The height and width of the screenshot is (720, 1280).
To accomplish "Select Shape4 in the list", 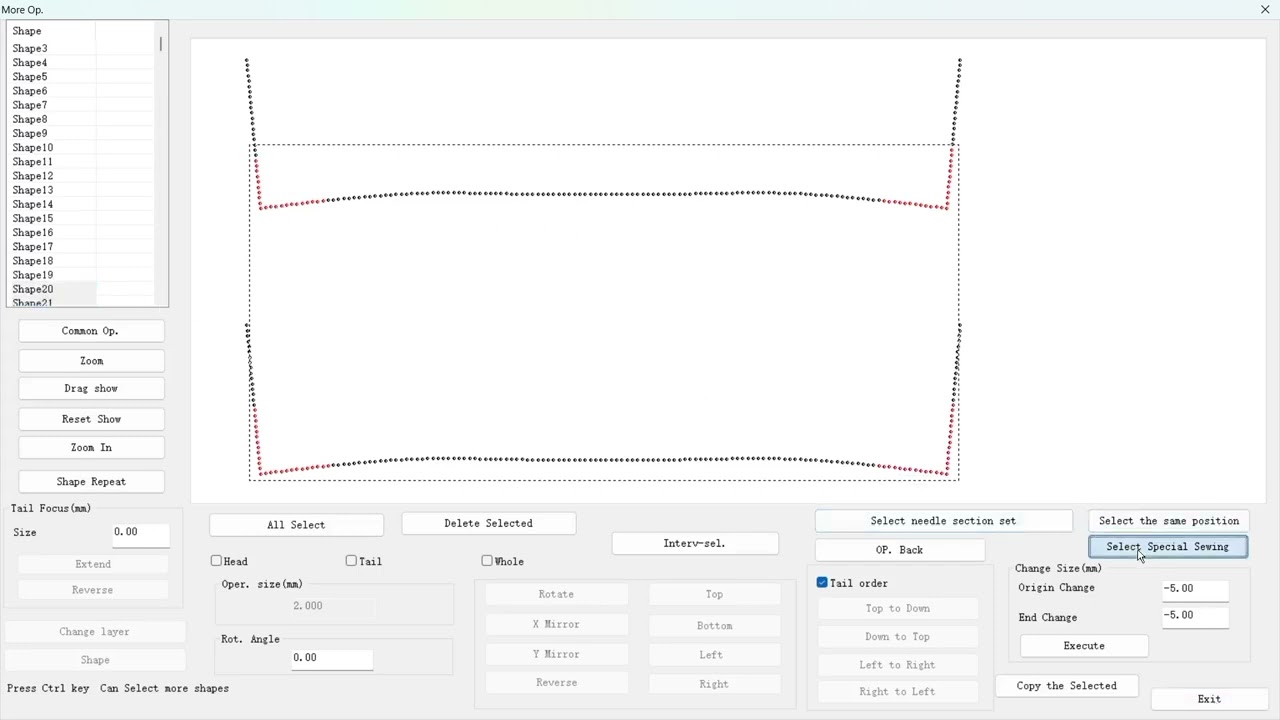I will click(30, 63).
